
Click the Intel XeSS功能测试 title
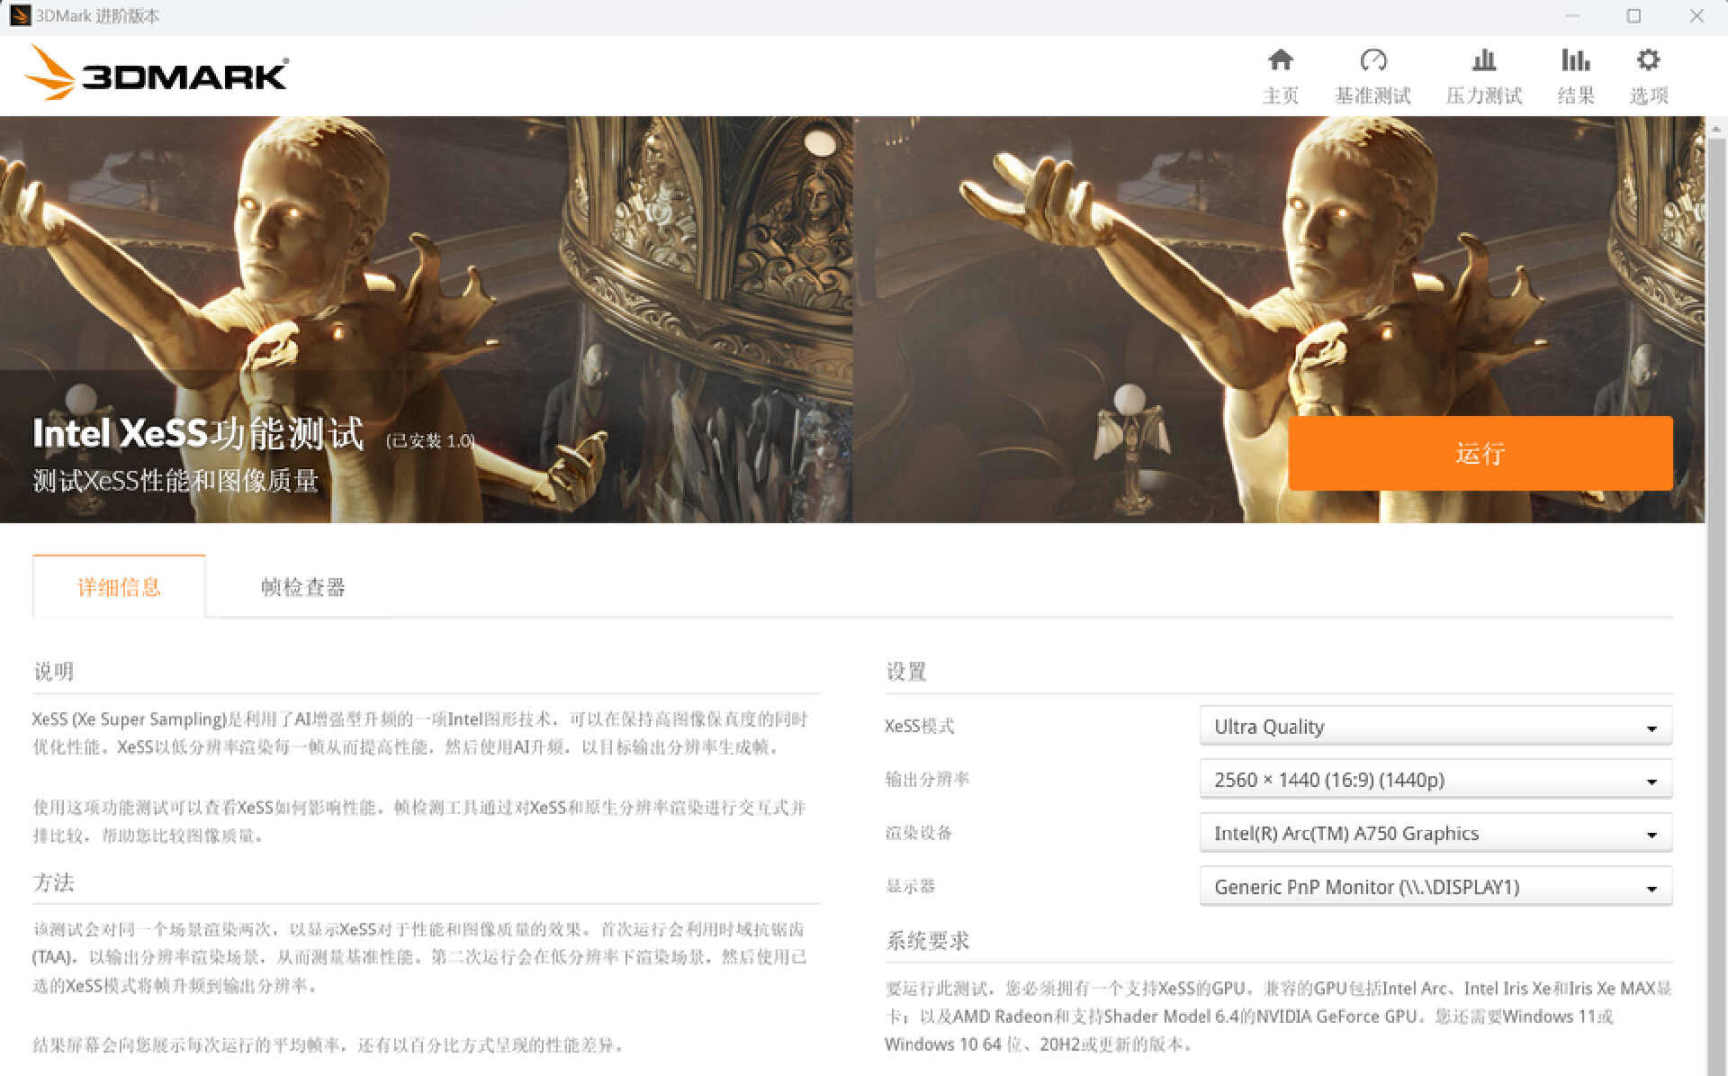click(x=198, y=434)
